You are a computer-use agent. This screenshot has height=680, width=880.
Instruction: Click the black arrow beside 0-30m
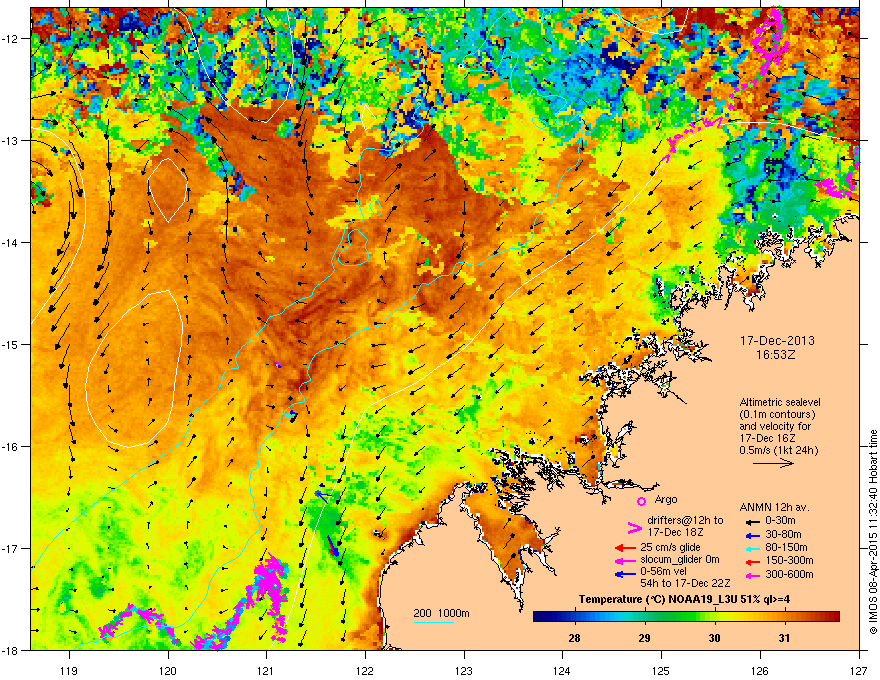tap(751, 521)
